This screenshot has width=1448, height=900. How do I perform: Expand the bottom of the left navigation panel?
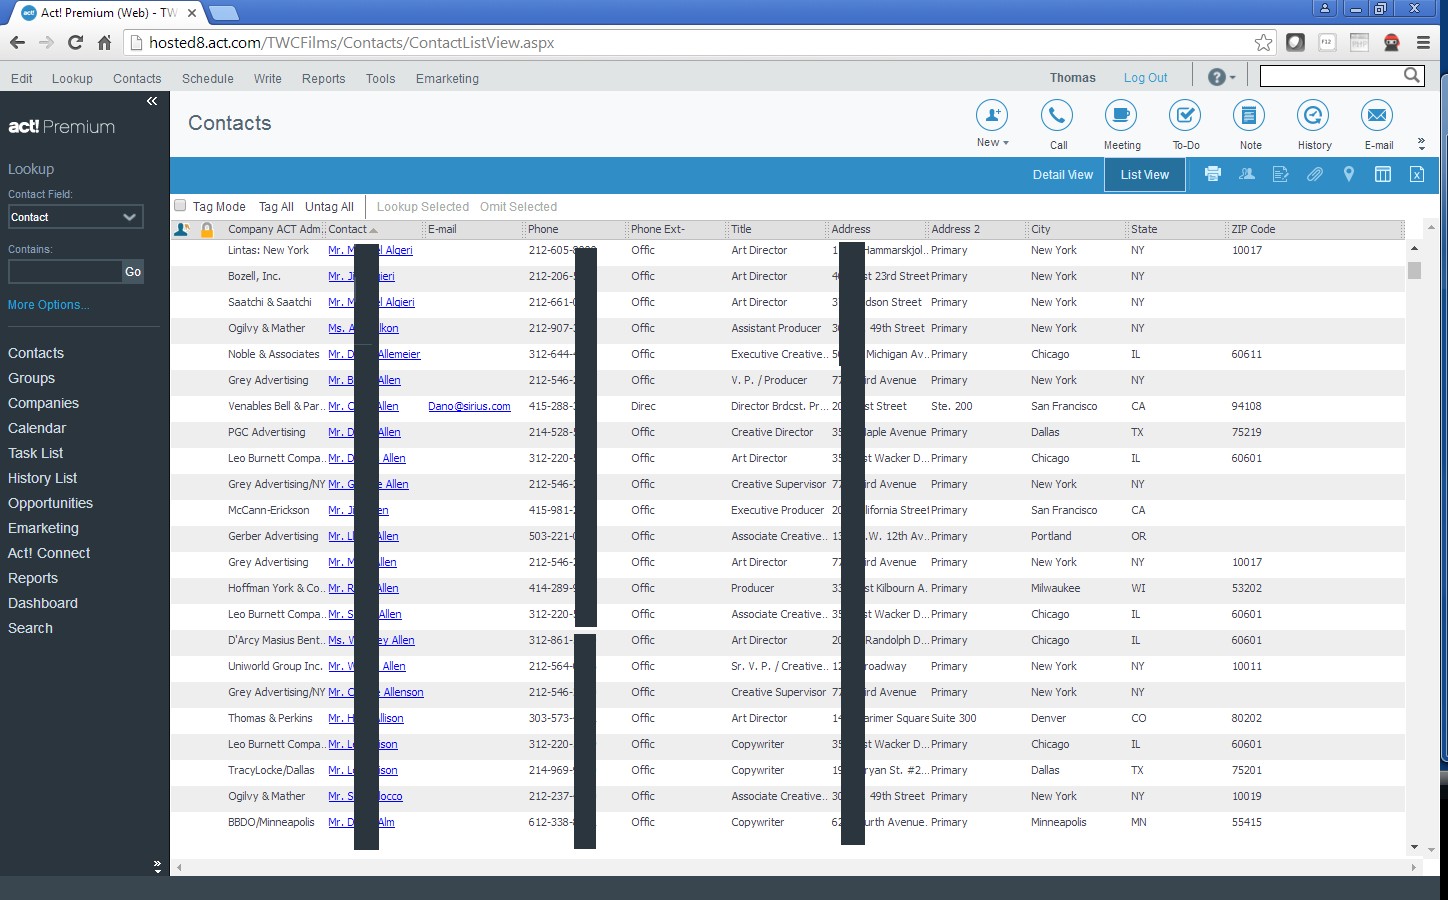pyautogui.click(x=157, y=867)
